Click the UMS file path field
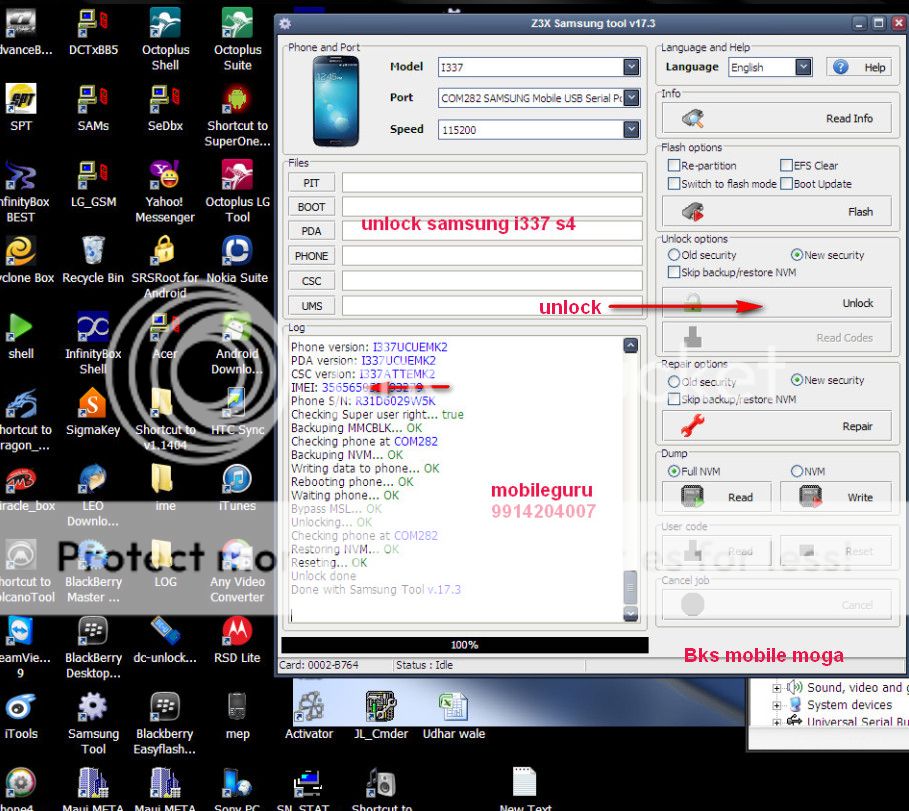The image size is (909, 811). 492,306
